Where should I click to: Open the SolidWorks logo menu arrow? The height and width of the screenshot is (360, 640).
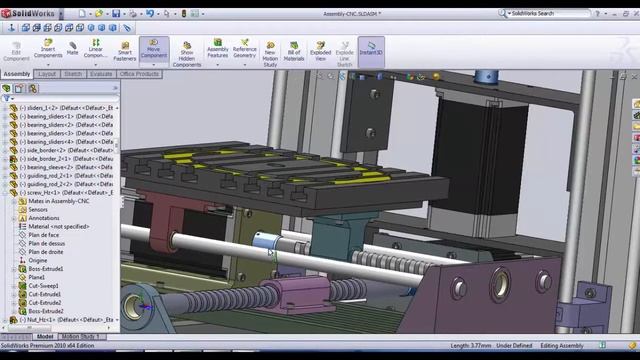point(61,14)
